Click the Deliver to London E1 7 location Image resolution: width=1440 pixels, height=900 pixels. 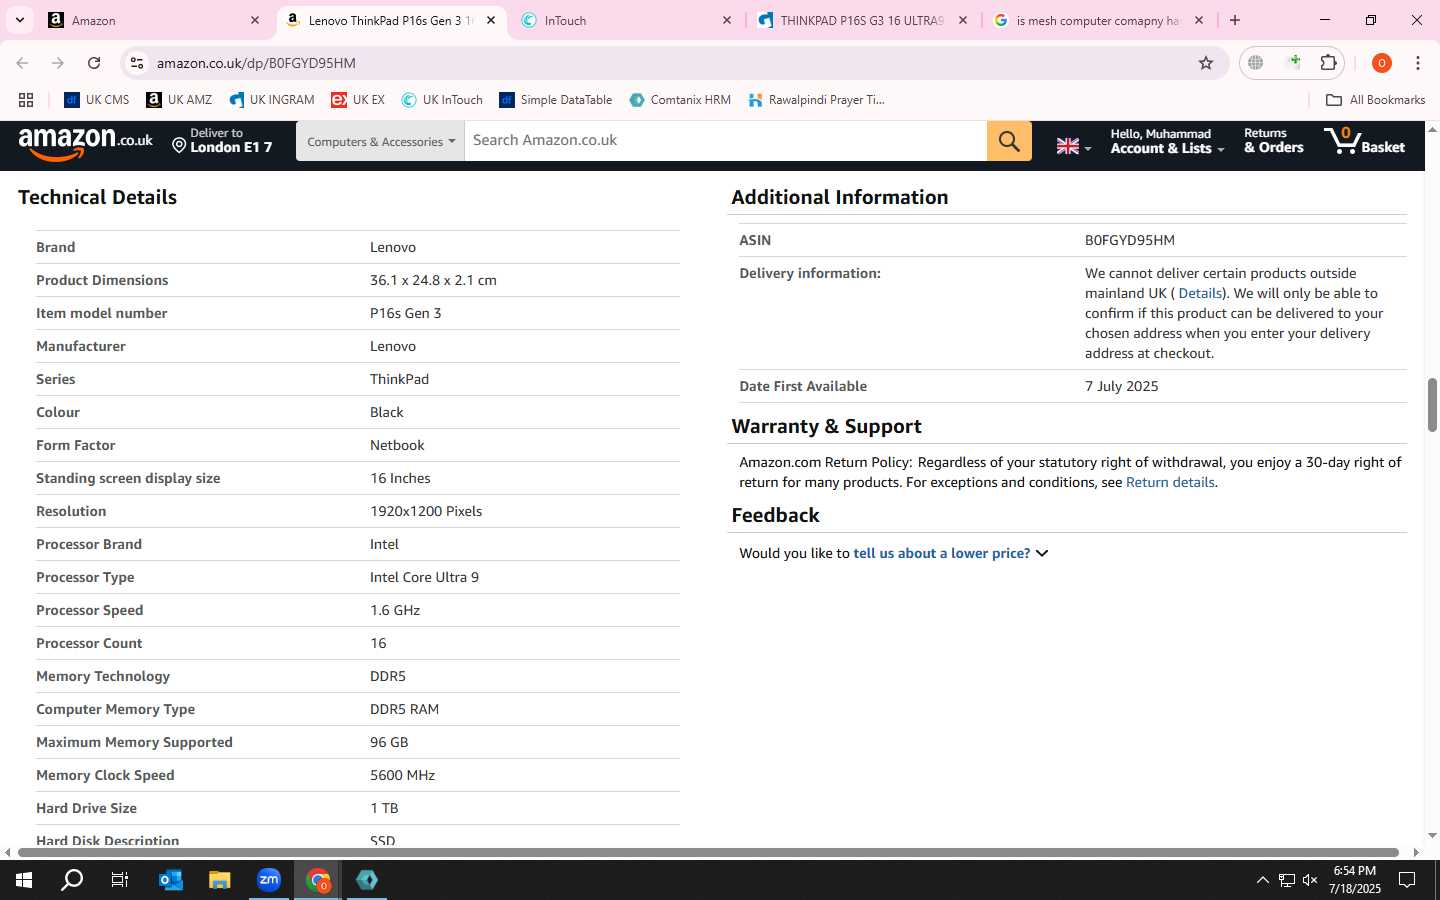(221, 141)
